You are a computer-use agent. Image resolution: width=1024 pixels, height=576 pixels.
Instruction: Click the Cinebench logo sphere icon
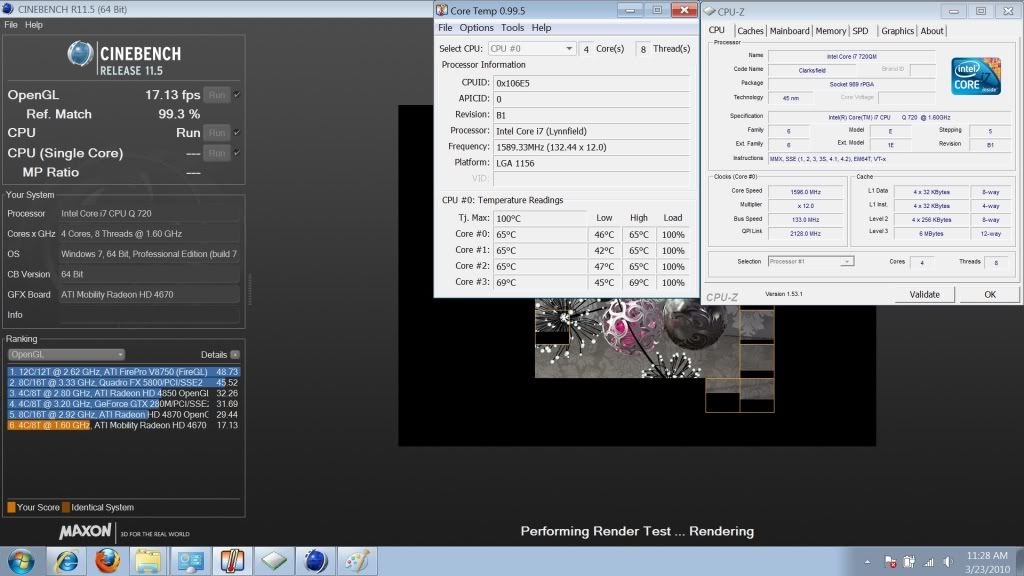tap(80, 54)
